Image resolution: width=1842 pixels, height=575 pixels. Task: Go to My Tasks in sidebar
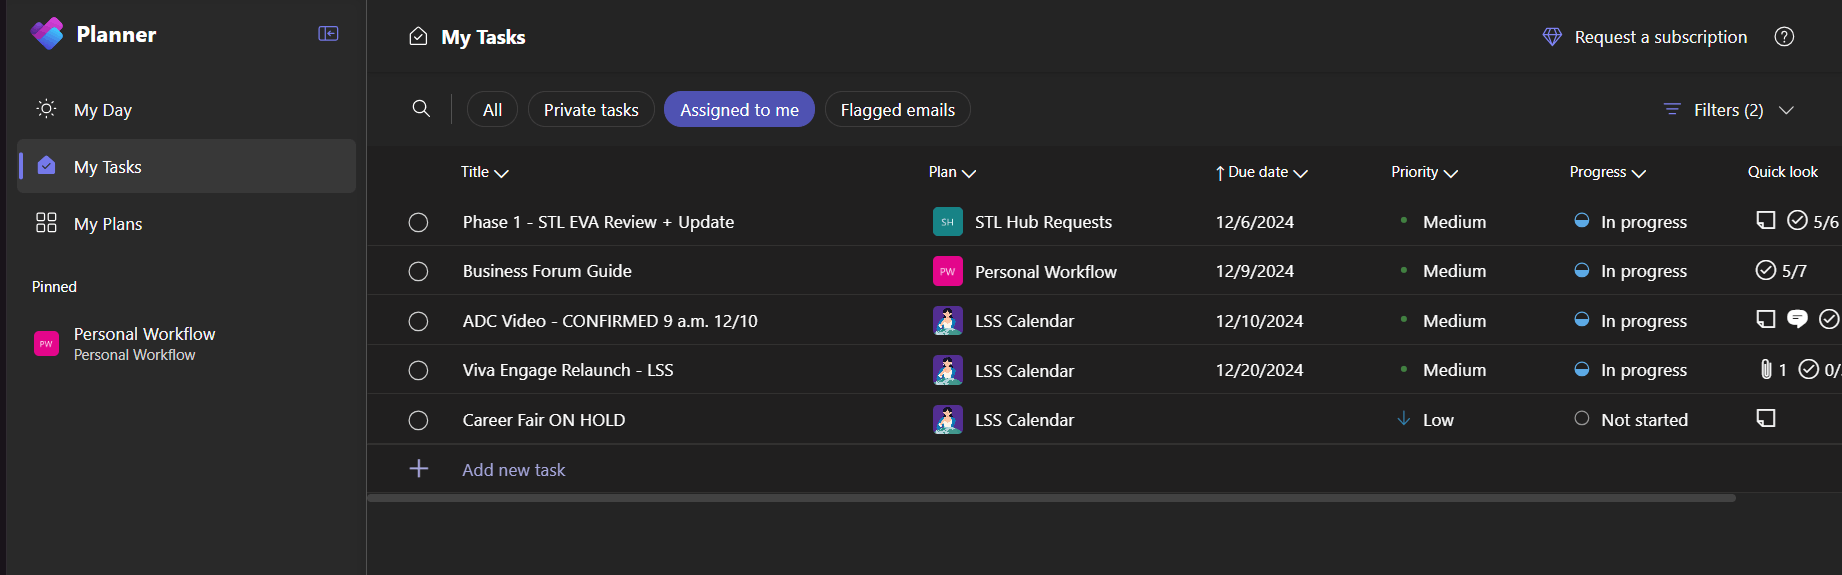coord(187,166)
